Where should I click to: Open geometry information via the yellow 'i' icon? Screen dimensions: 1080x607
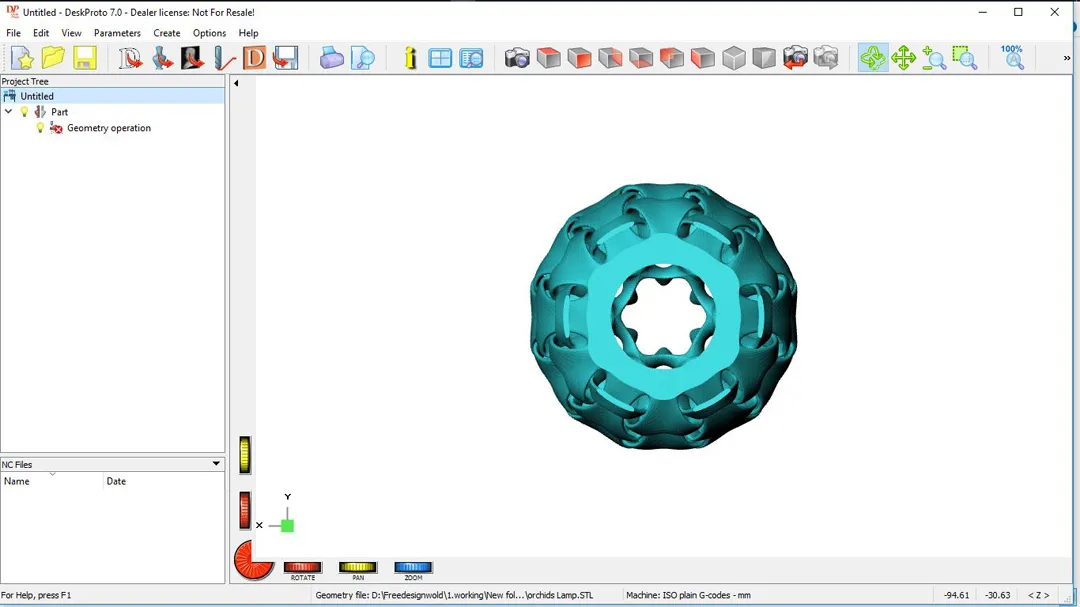click(x=410, y=59)
